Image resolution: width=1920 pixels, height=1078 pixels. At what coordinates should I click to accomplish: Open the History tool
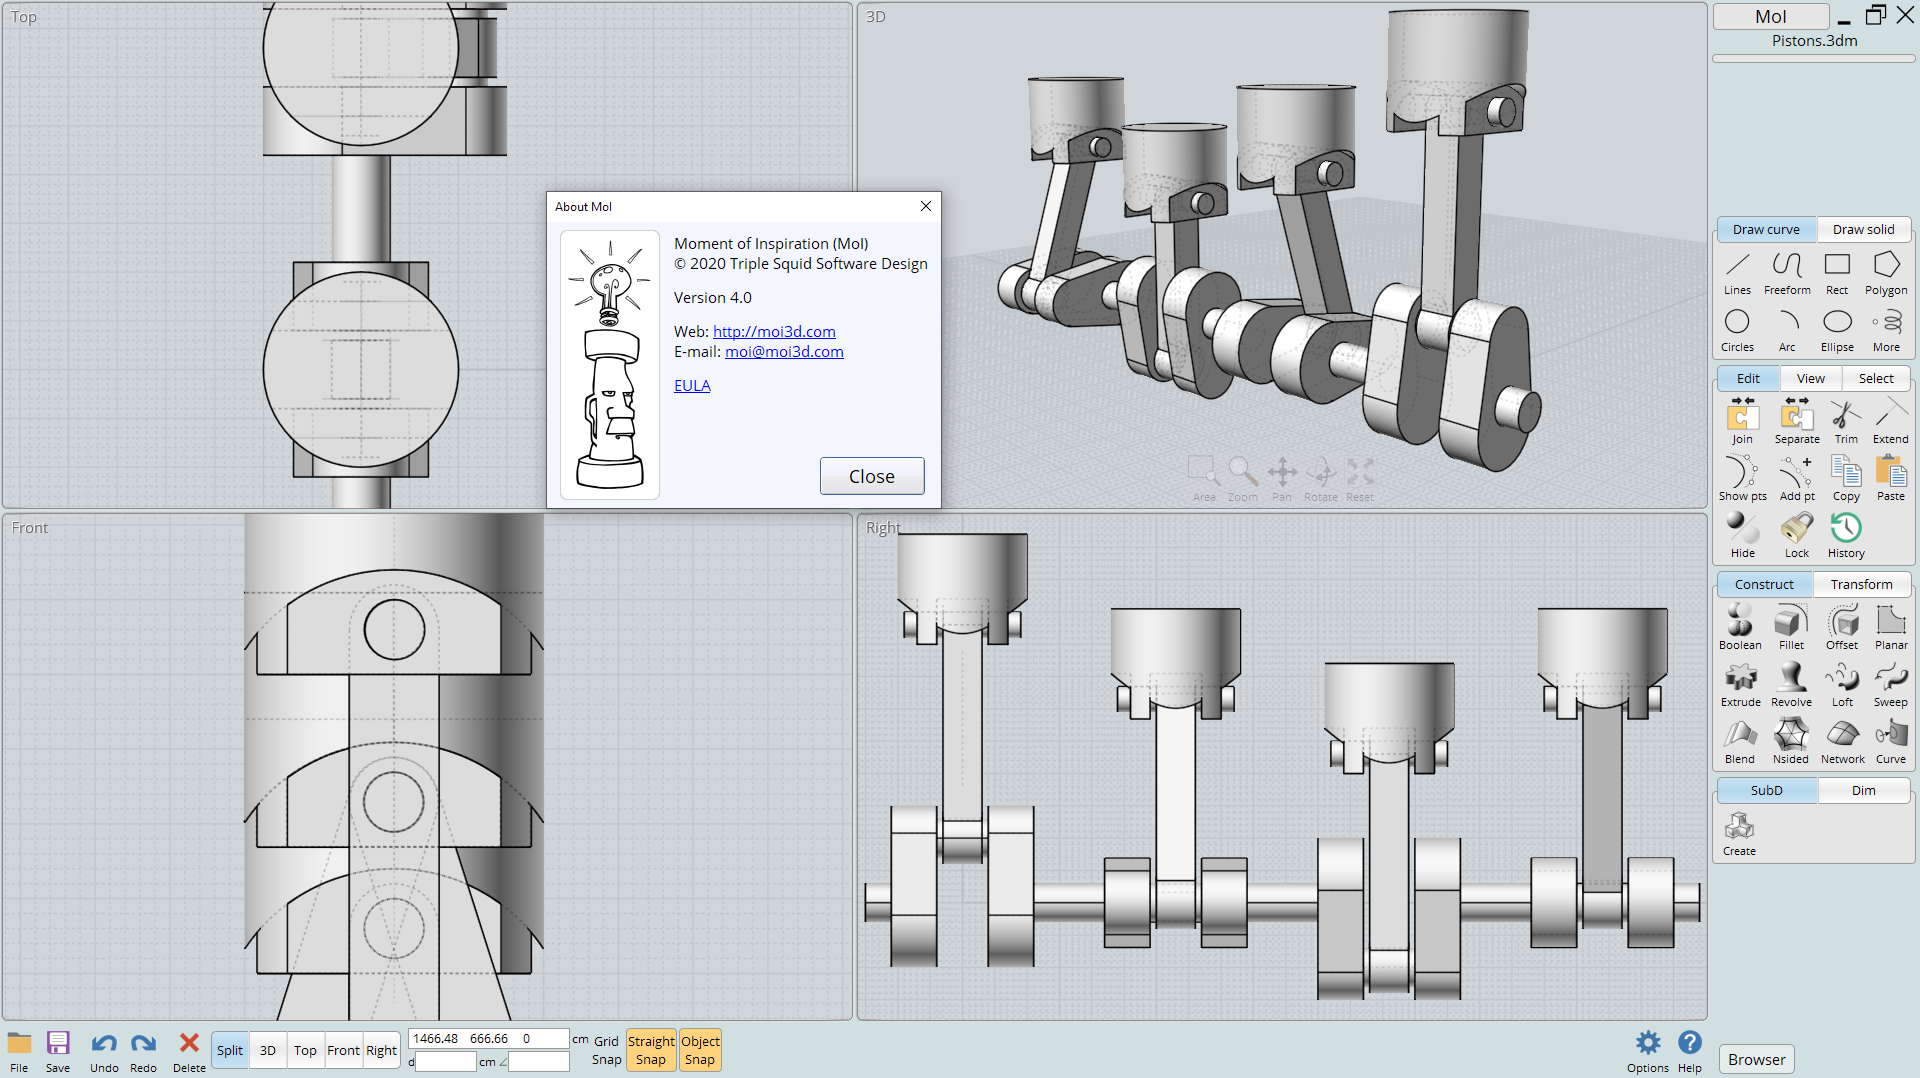click(1846, 535)
